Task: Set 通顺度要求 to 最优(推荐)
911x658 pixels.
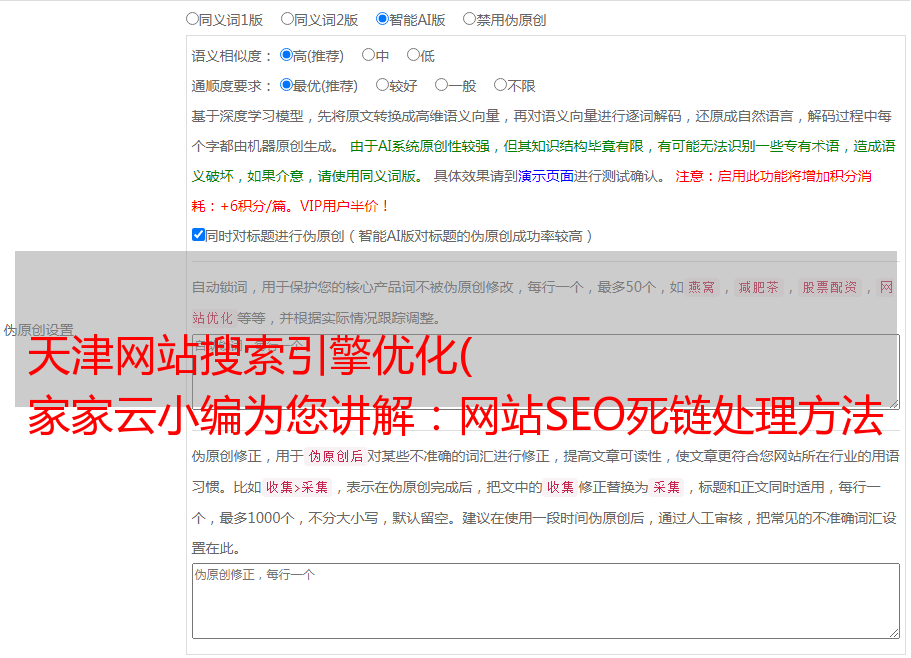Action: click(286, 85)
